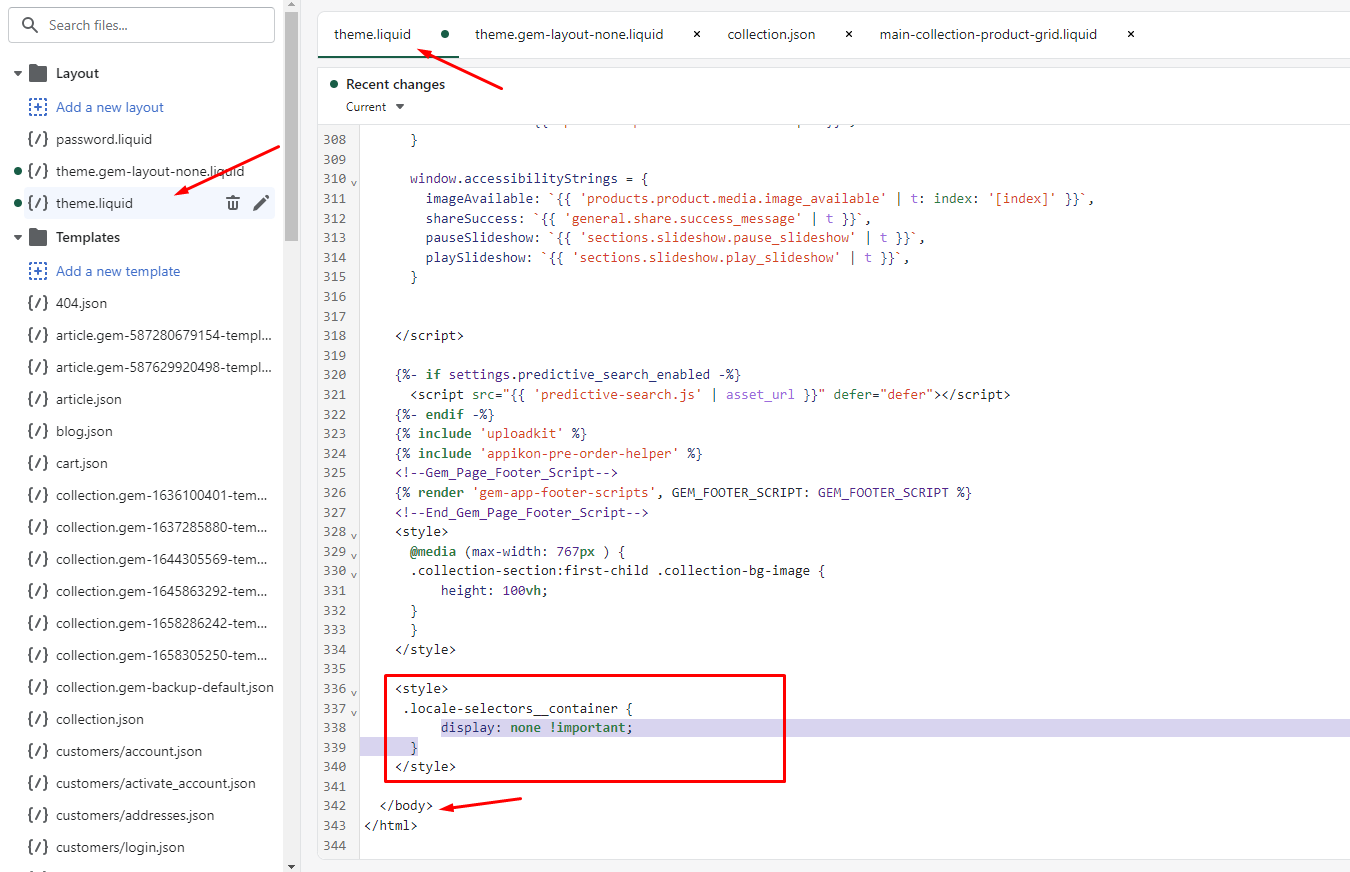Image resolution: width=1350 pixels, height=872 pixels.
Task: Click the search magnifier icon
Action: click(30, 25)
